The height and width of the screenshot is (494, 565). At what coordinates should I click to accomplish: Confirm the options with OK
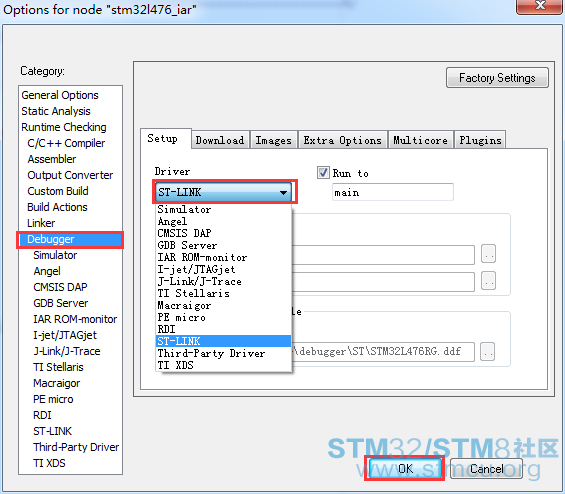point(405,468)
